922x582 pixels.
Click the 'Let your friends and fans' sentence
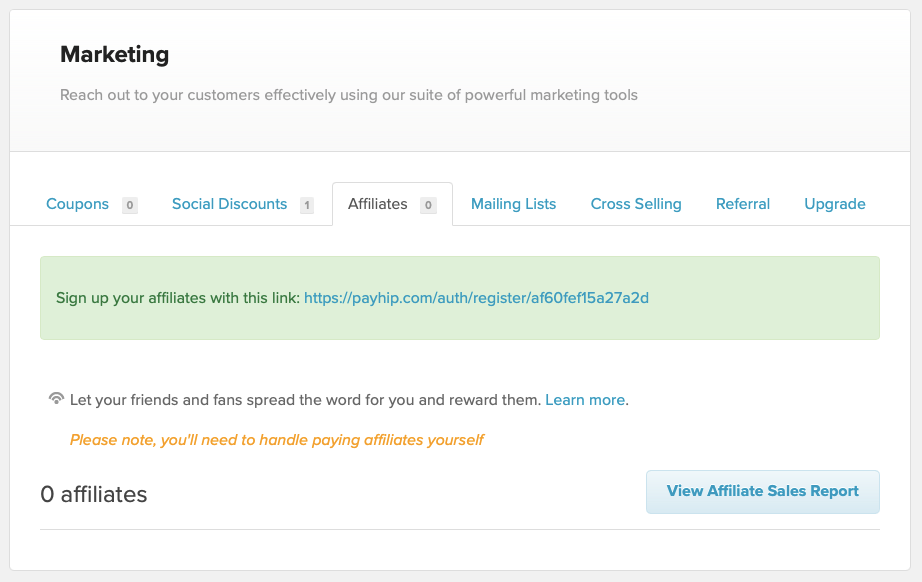tap(305, 400)
